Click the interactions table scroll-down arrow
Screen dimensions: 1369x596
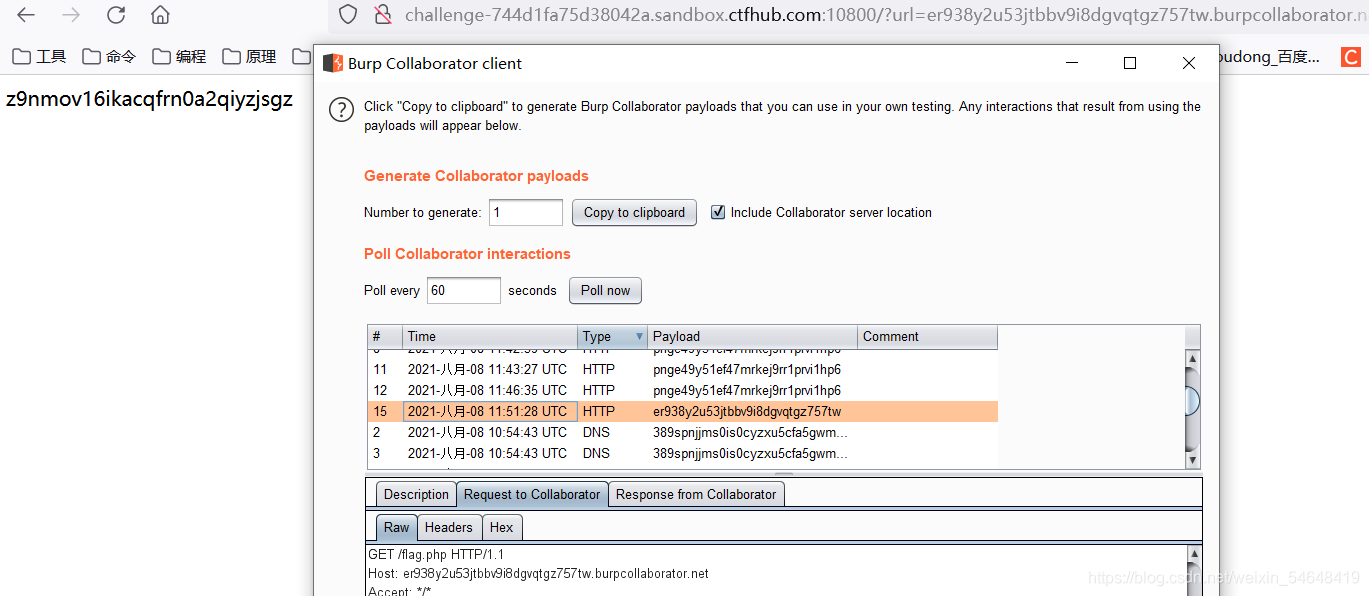point(1192,459)
